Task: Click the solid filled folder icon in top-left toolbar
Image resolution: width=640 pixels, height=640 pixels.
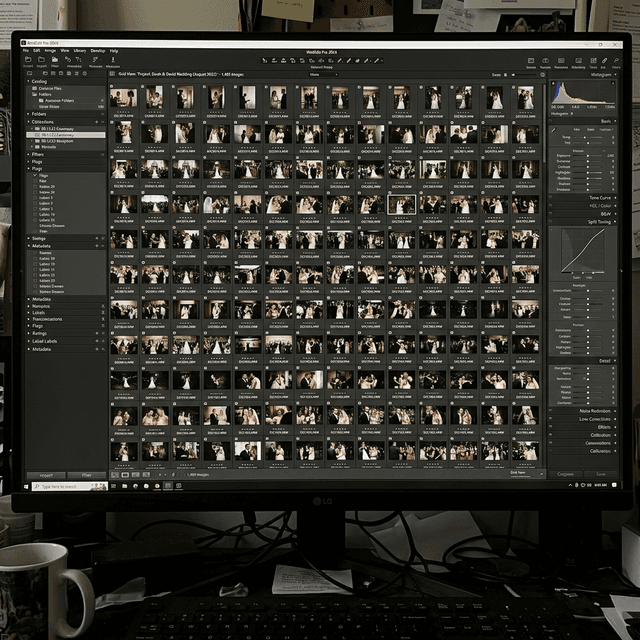Action: 55,60
